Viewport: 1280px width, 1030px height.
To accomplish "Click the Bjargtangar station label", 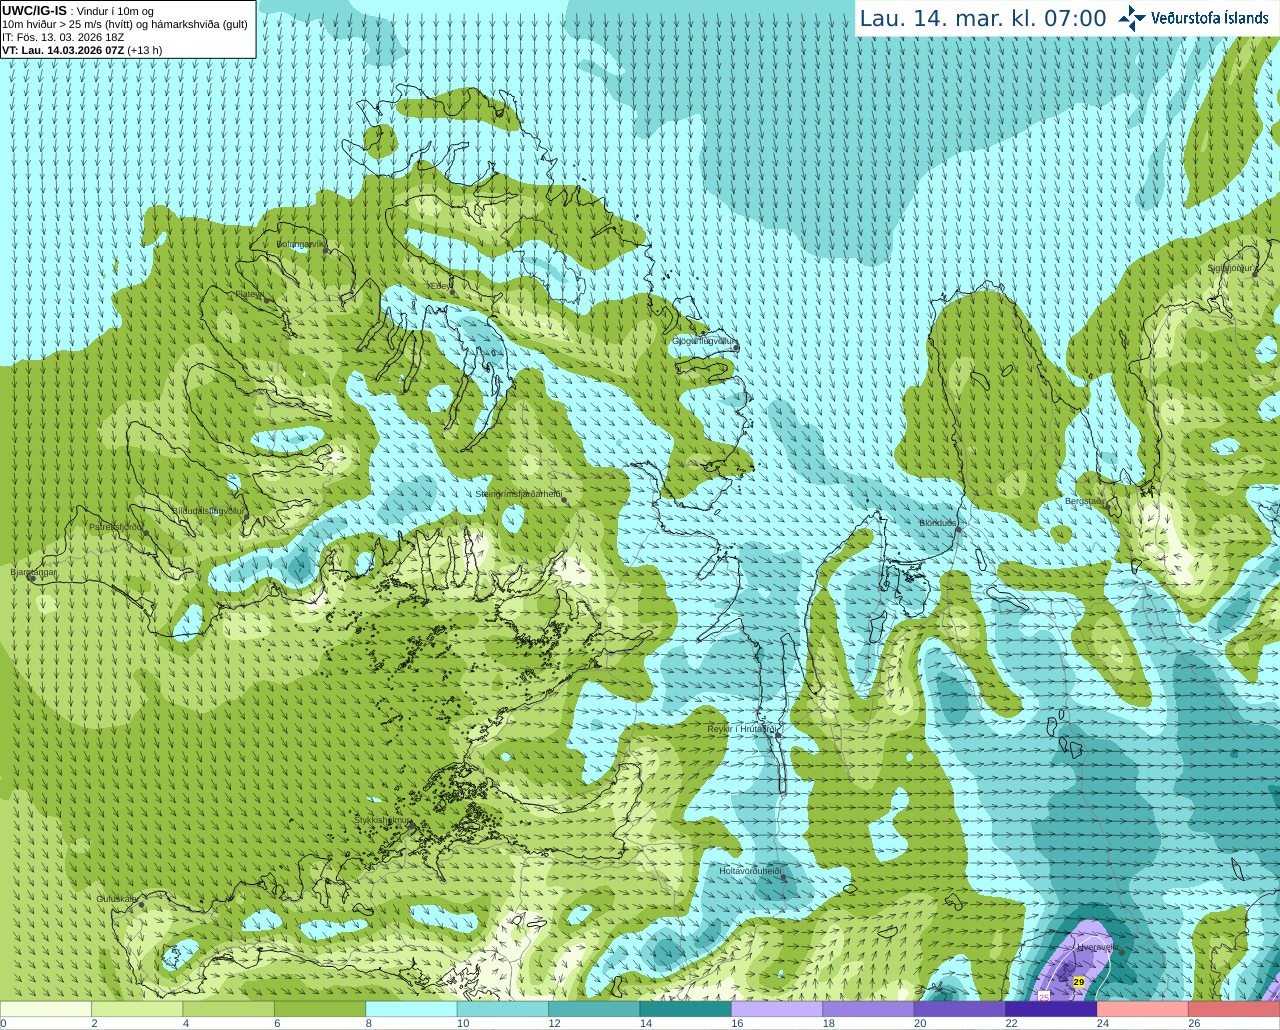I will pos(33,572).
